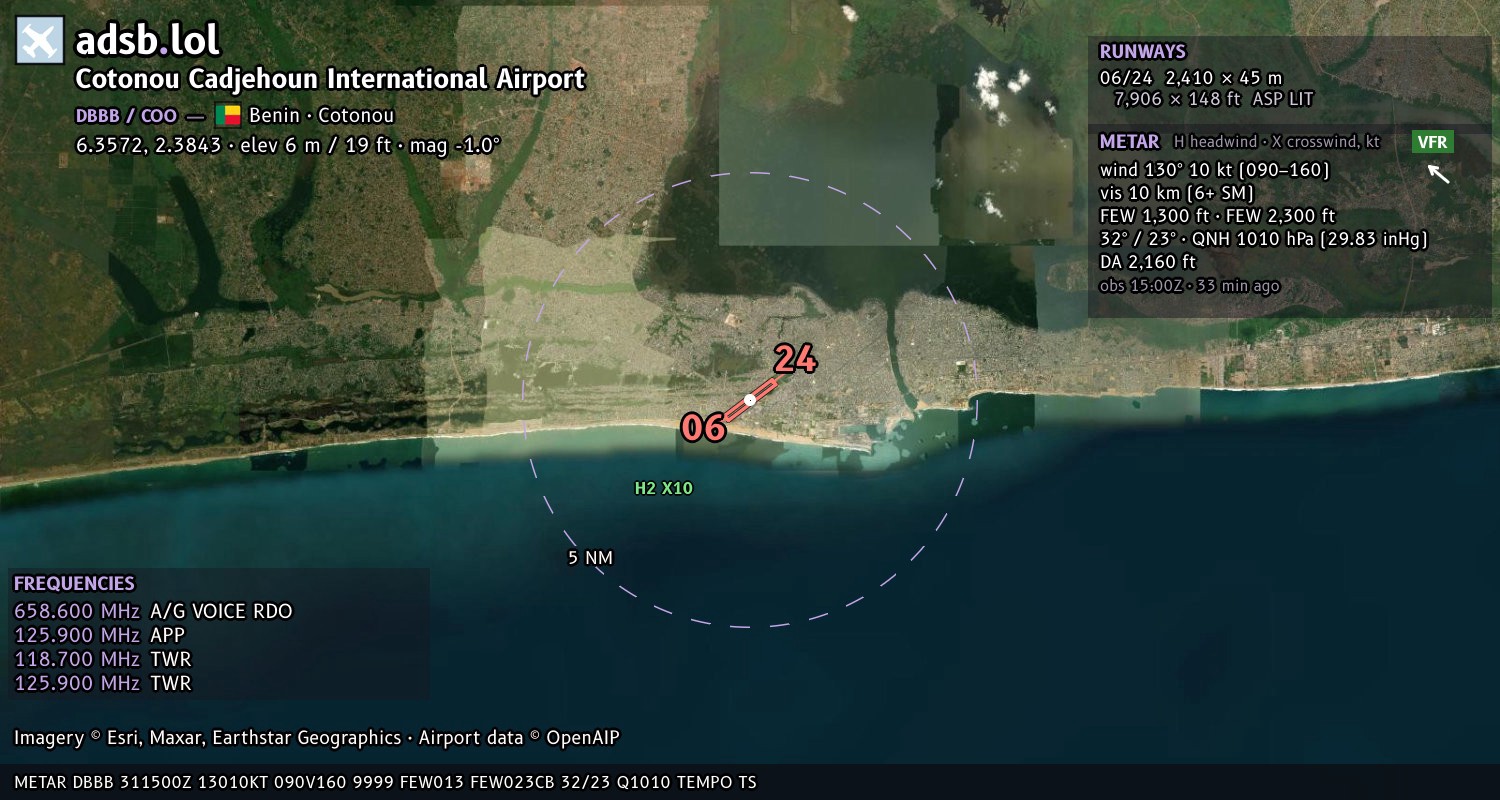Click the airport reference point dot on runway
The width and height of the screenshot is (1500, 800).
(750, 400)
